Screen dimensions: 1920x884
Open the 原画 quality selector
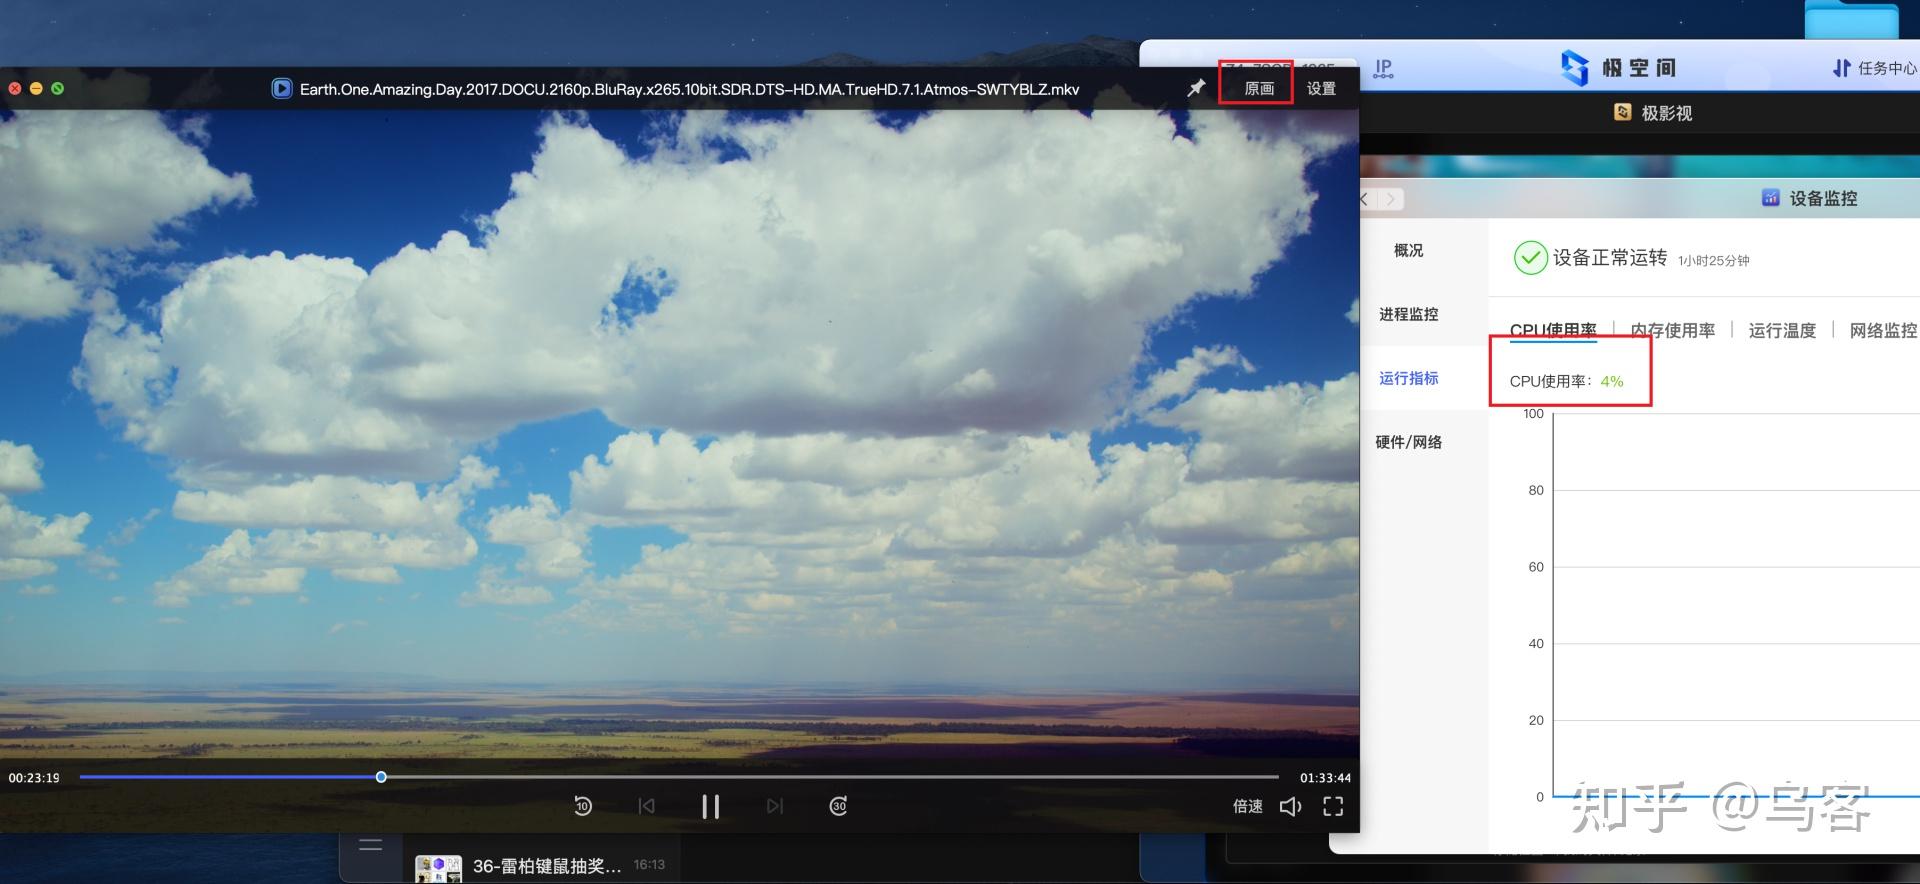click(x=1259, y=89)
